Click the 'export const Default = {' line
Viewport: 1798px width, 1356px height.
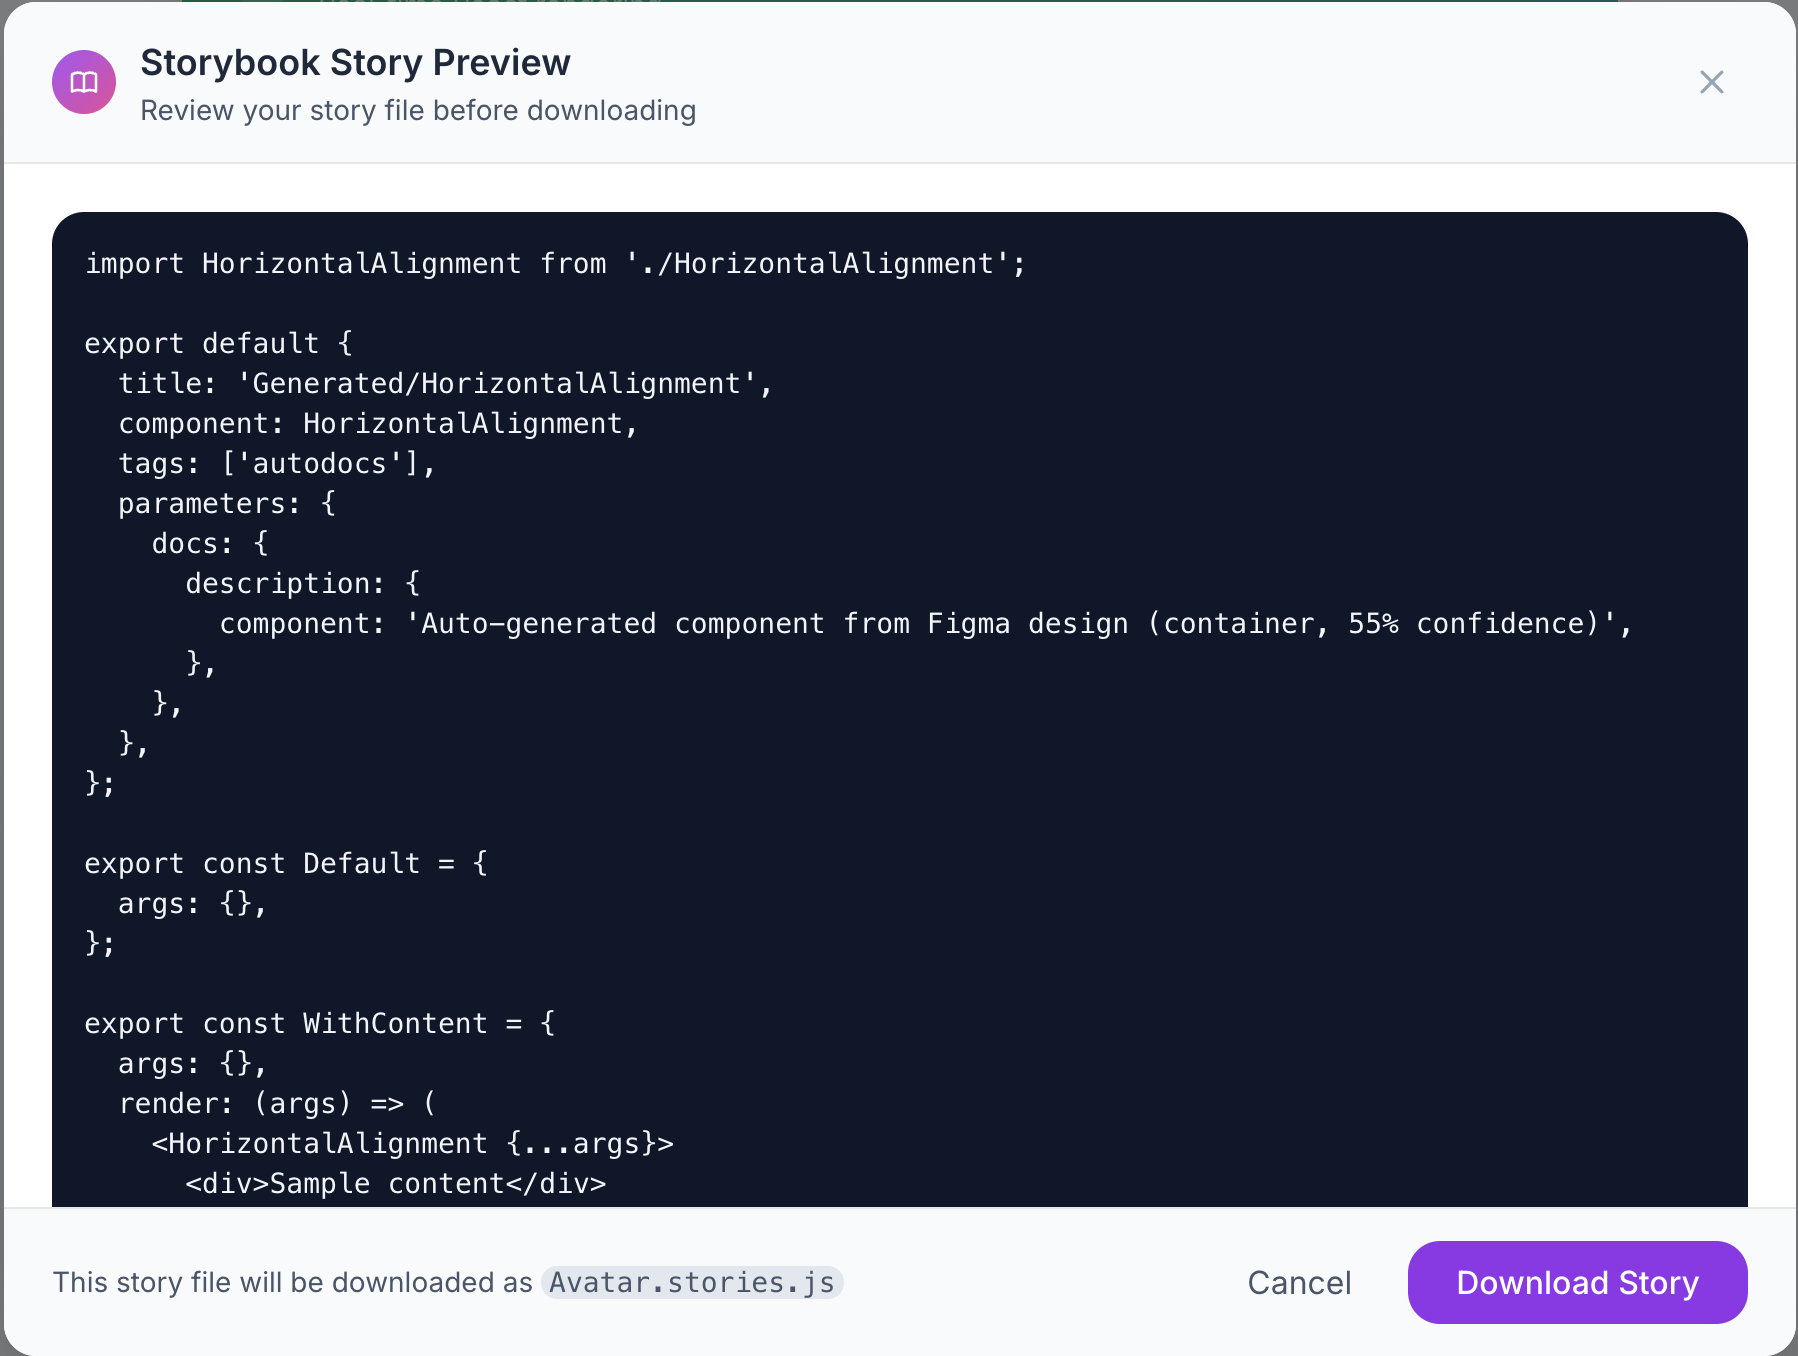286,864
